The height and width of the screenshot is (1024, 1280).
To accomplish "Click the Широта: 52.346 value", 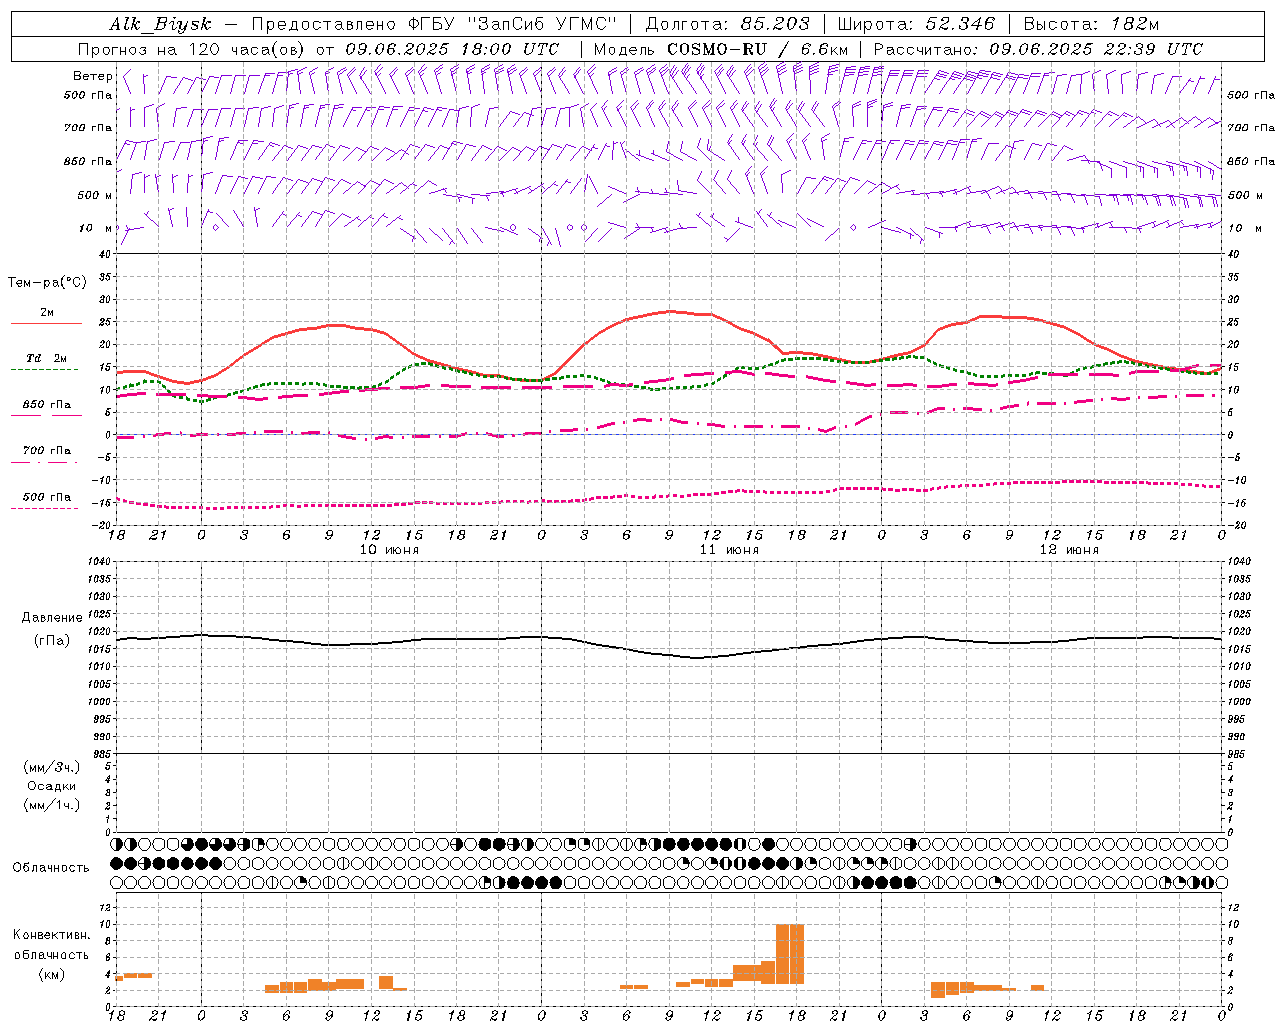I will (x=916, y=24).
